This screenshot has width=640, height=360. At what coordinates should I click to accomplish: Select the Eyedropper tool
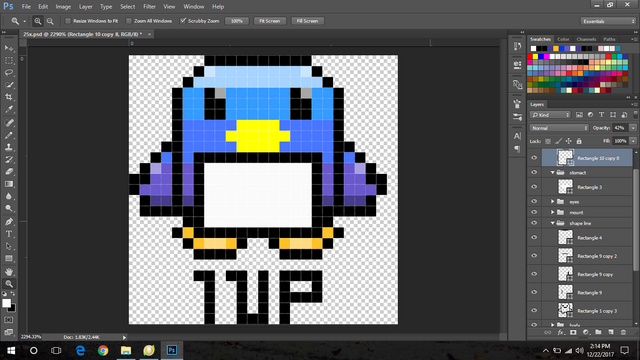click(9, 109)
